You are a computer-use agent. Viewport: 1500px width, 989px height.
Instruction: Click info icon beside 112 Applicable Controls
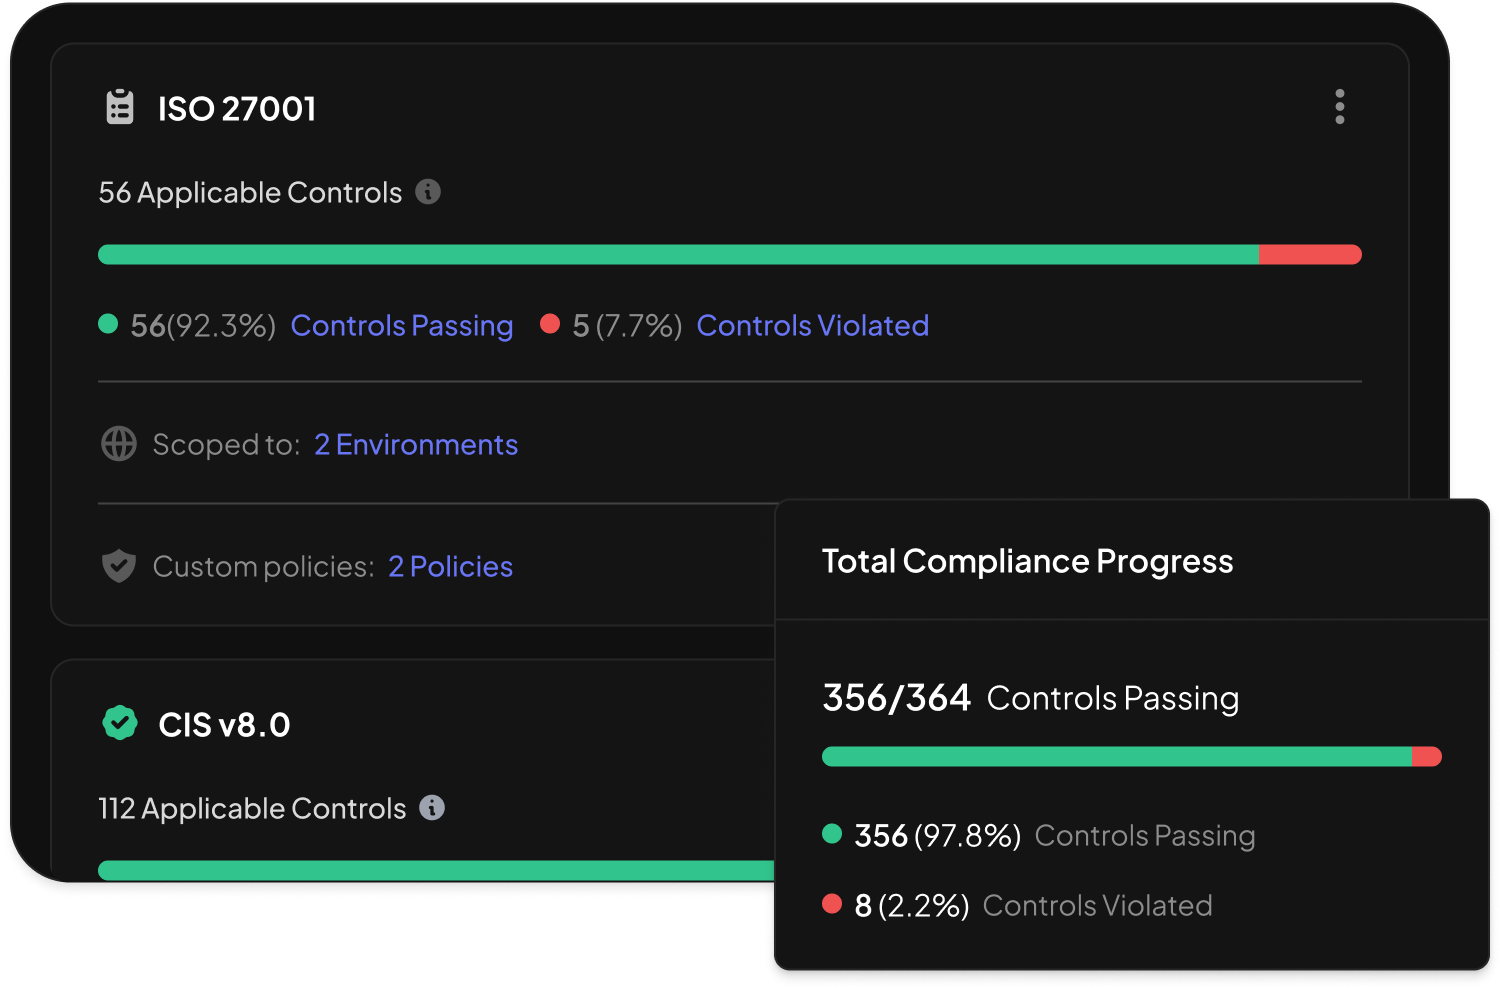click(432, 808)
